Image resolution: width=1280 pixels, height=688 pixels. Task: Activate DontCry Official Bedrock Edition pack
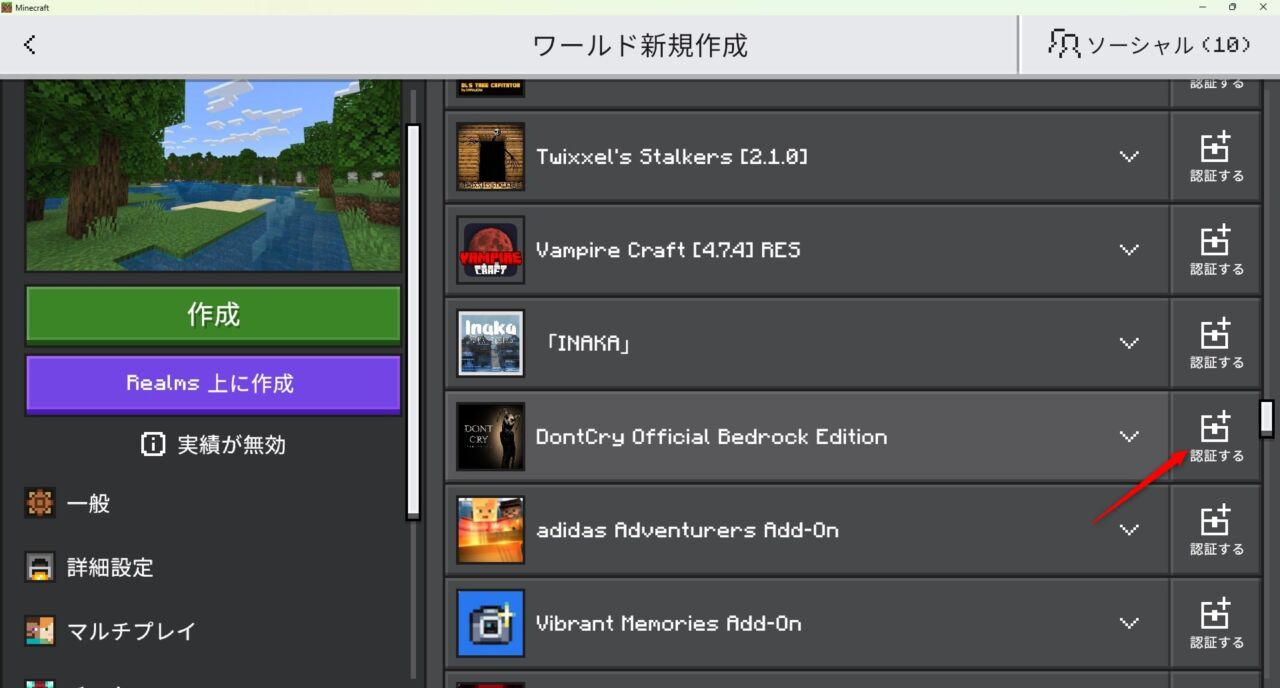[1216, 437]
